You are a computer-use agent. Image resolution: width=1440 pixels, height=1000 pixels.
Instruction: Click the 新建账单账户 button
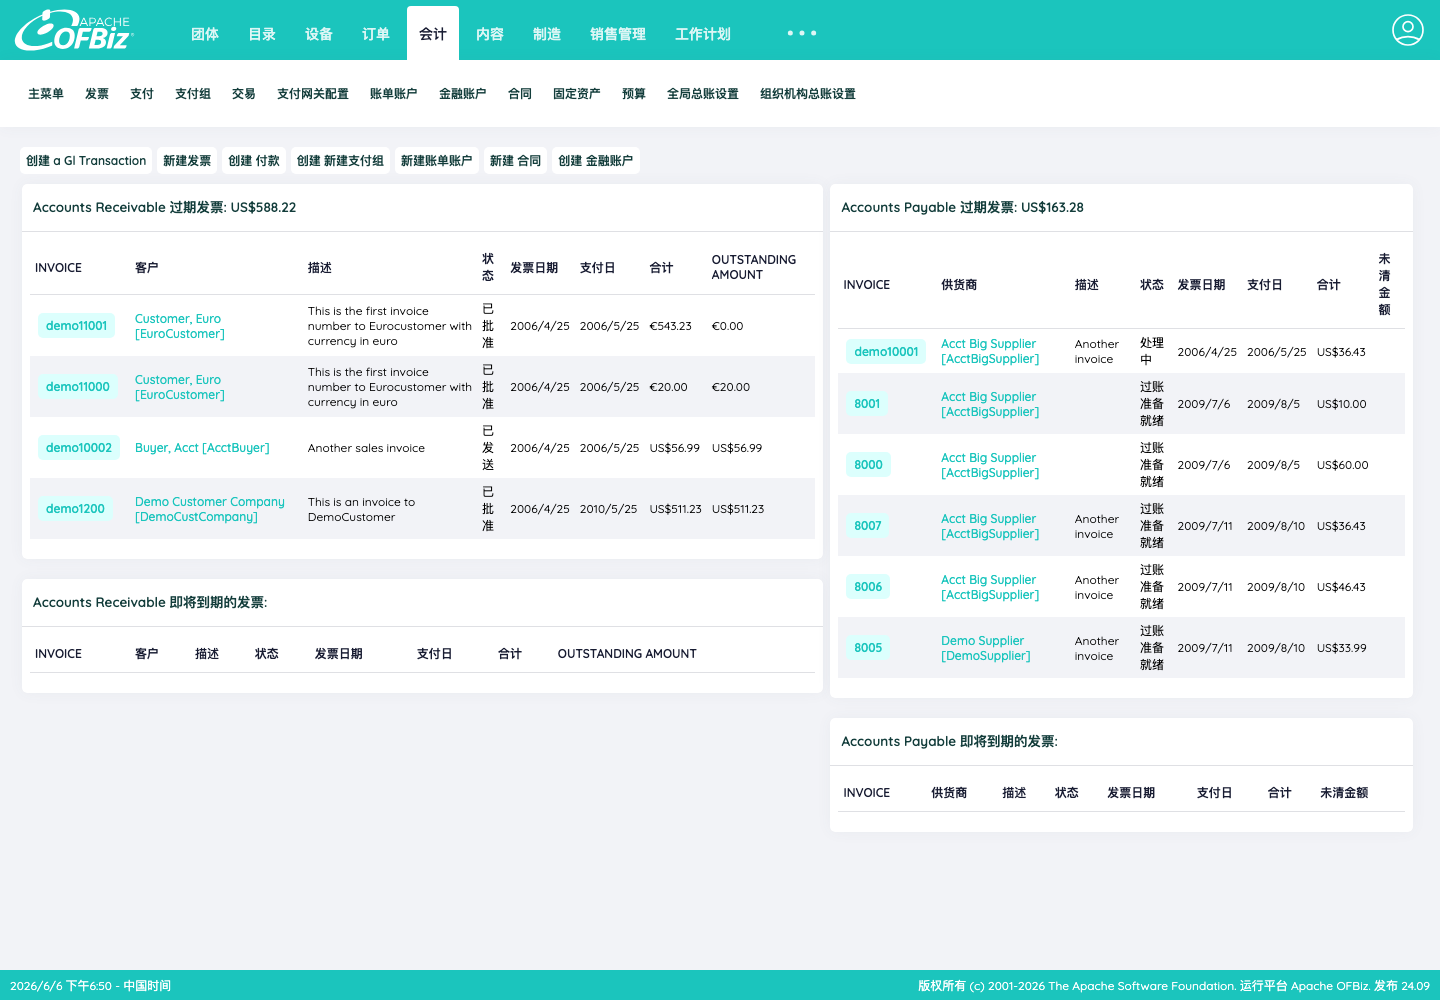pos(437,161)
